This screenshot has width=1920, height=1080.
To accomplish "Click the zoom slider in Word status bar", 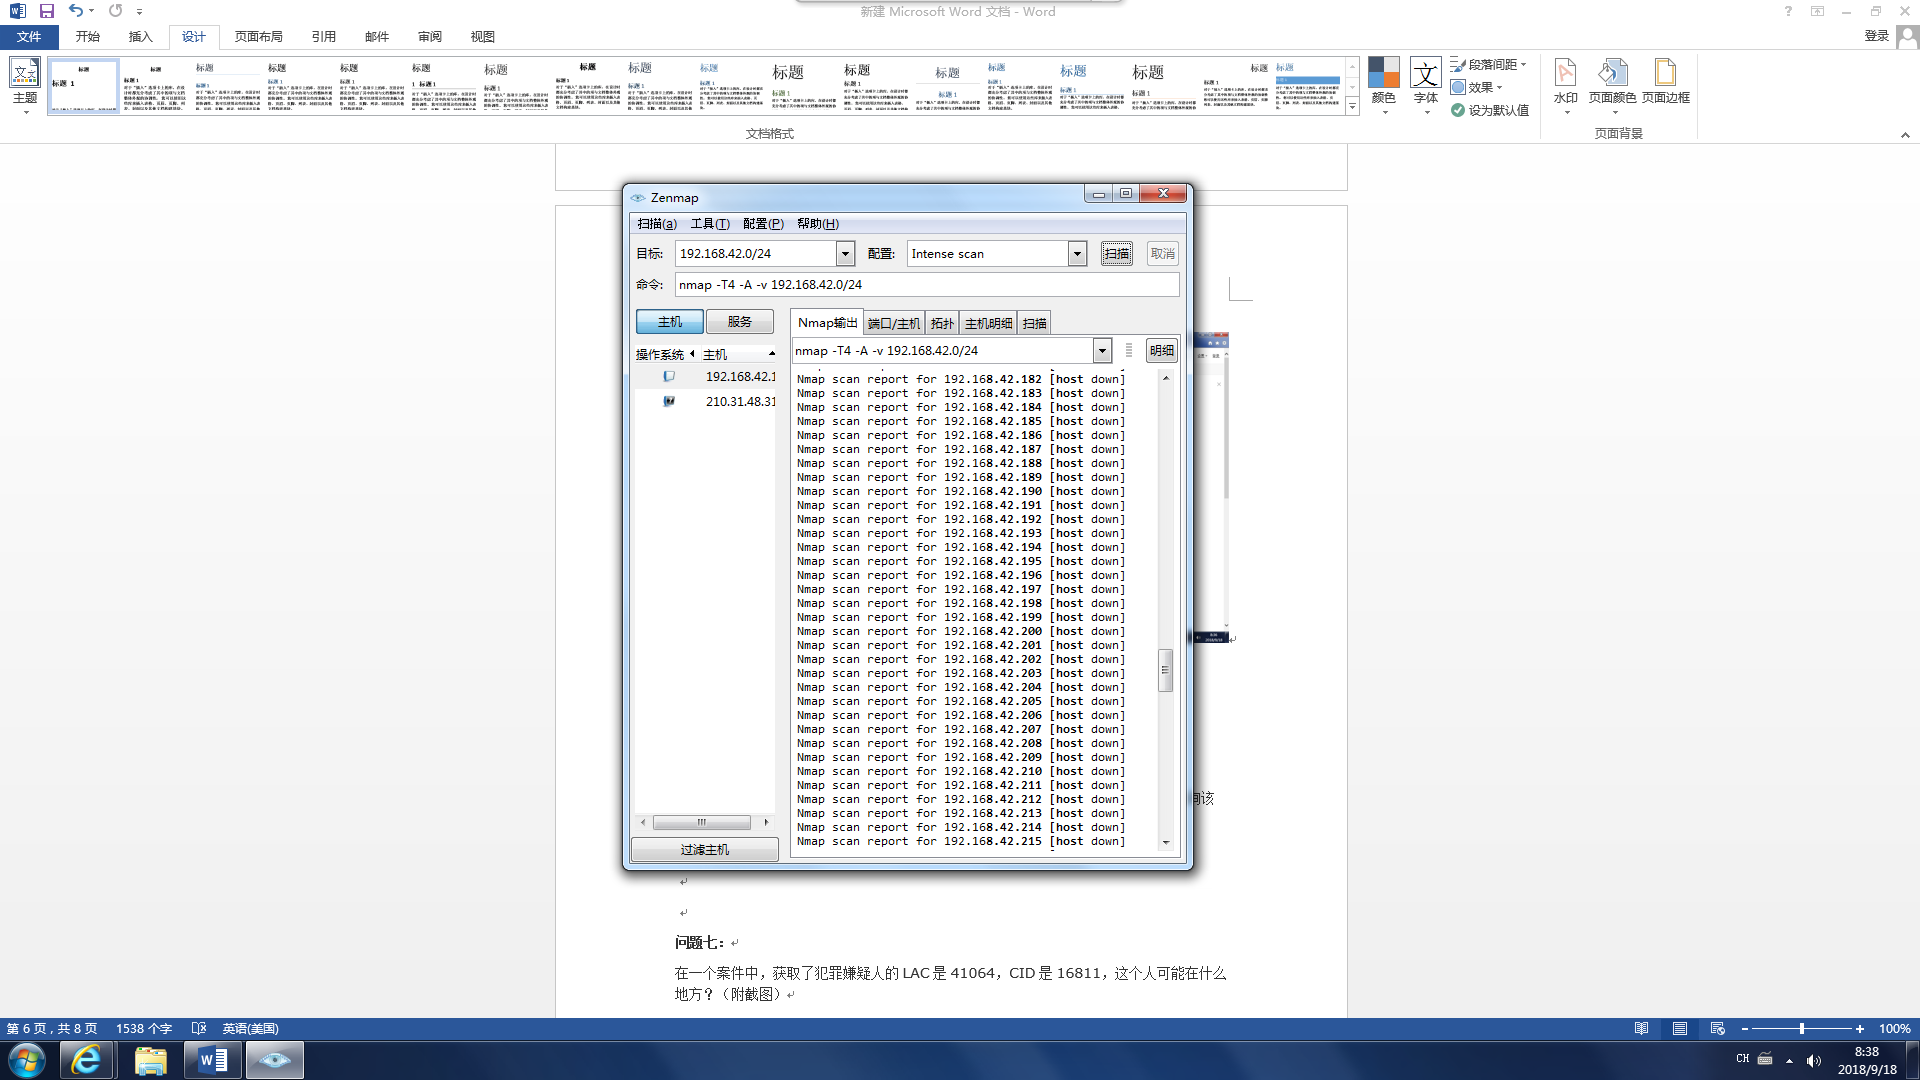I will tap(1802, 1028).
